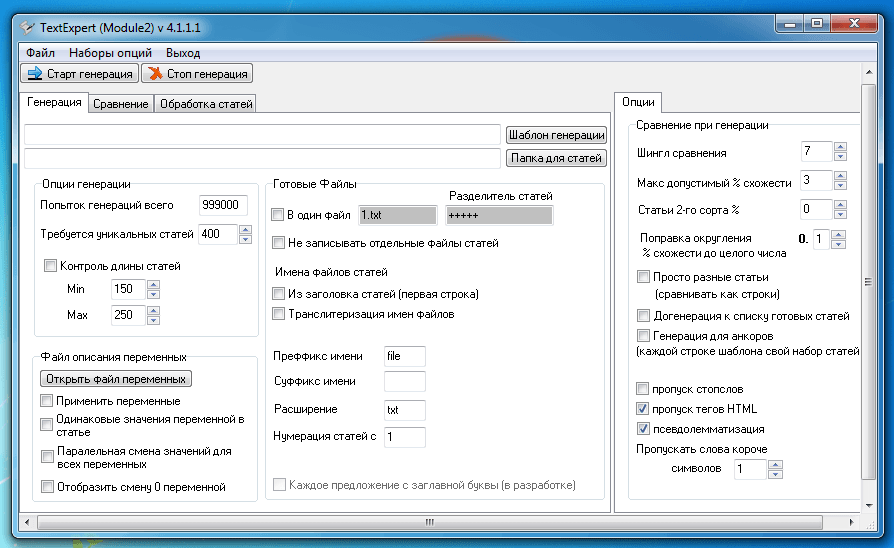
Task: Open the Обработка статей tab
Action: pyautogui.click(x=206, y=104)
